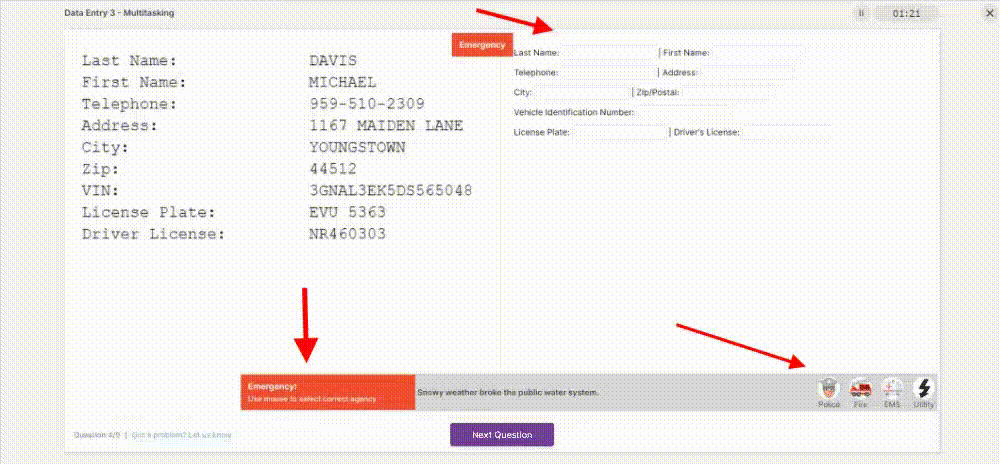Viewport: 1000px width, 464px height.
Task: Pause the test timer
Action: point(860,13)
